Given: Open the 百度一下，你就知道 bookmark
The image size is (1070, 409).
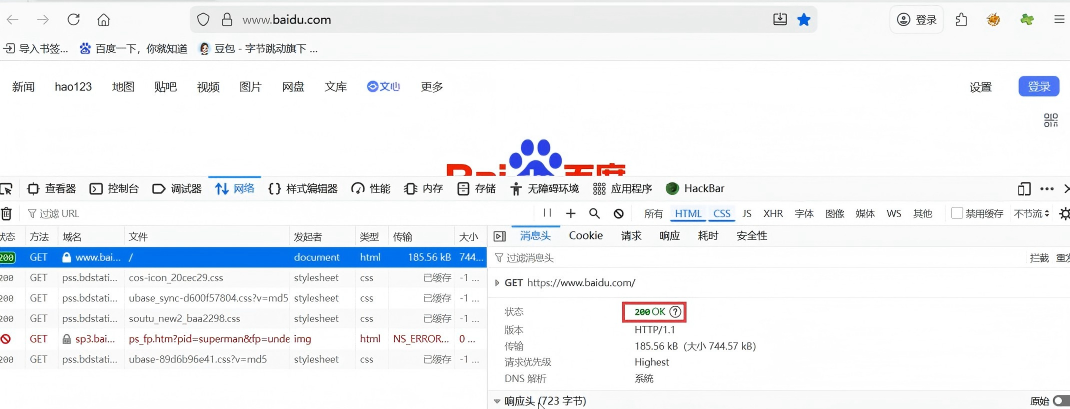Looking at the screenshot, I should click(x=133, y=48).
